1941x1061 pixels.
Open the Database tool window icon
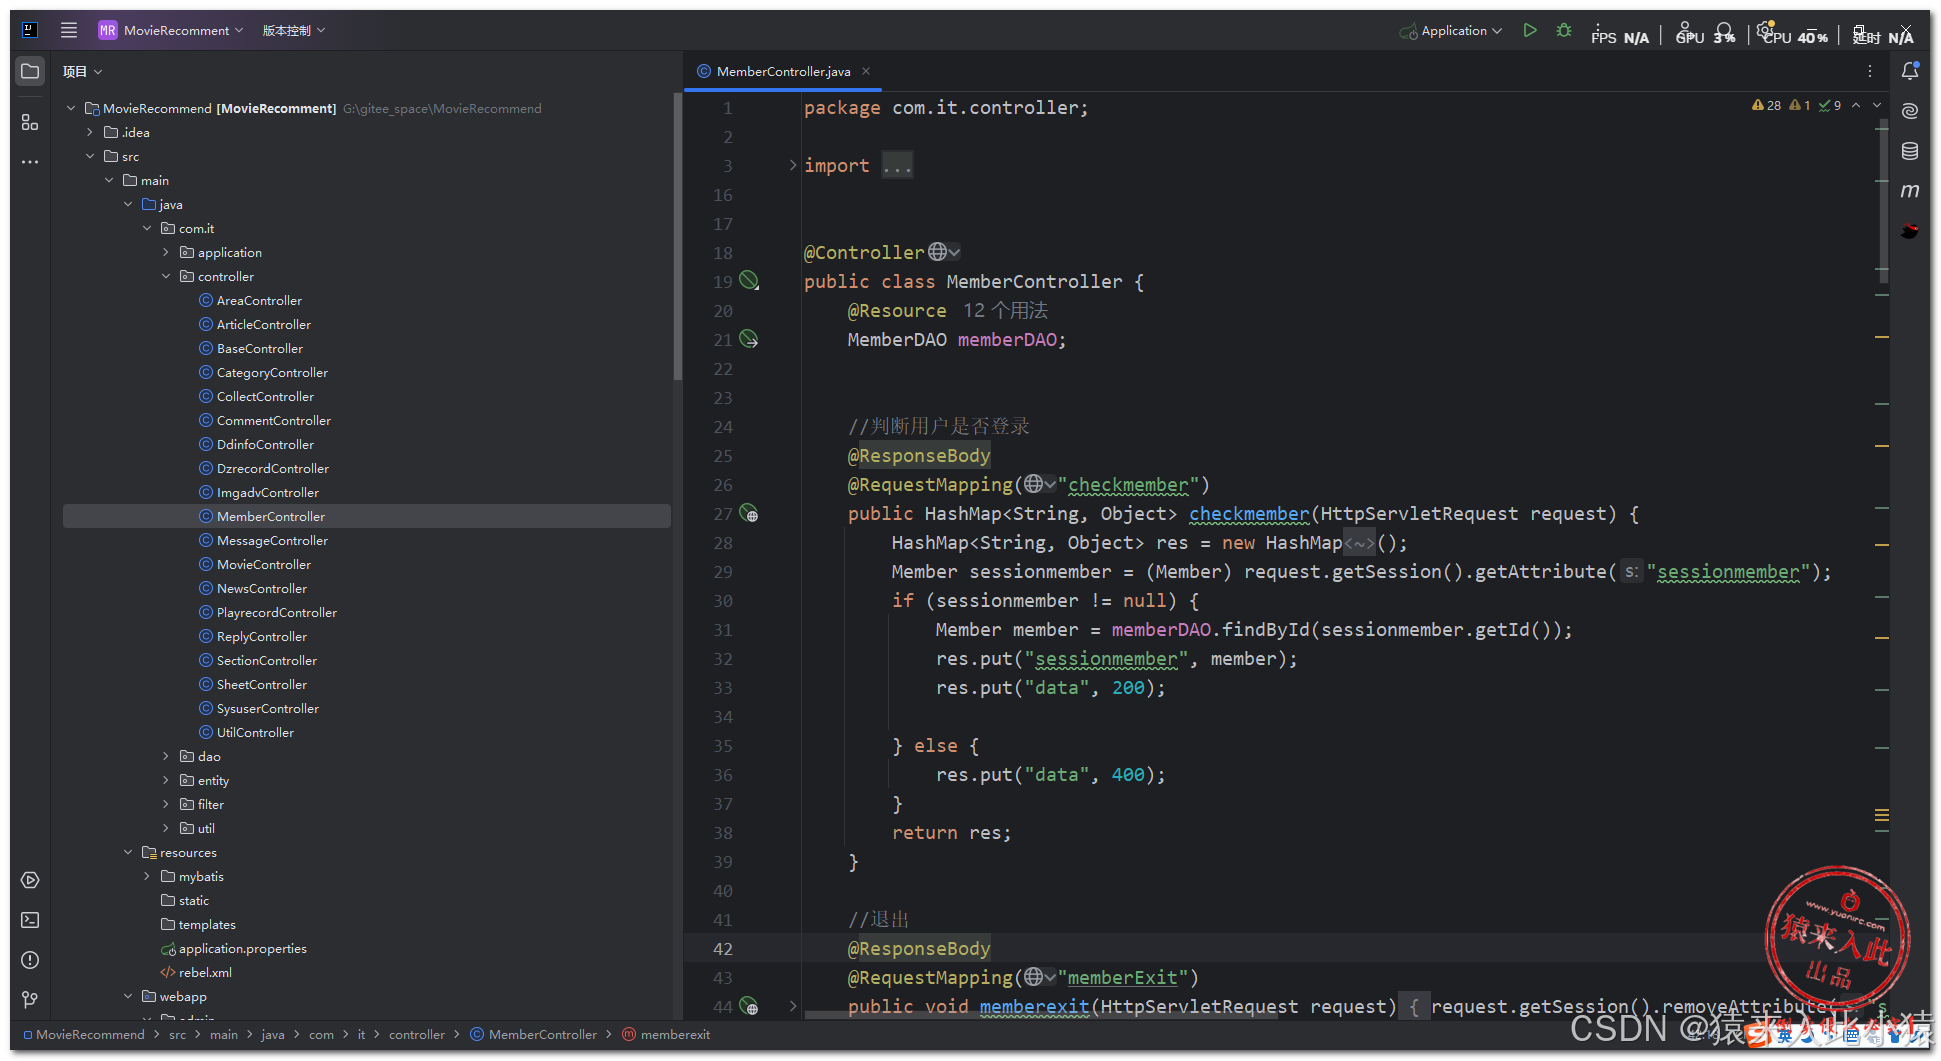coord(1910,151)
